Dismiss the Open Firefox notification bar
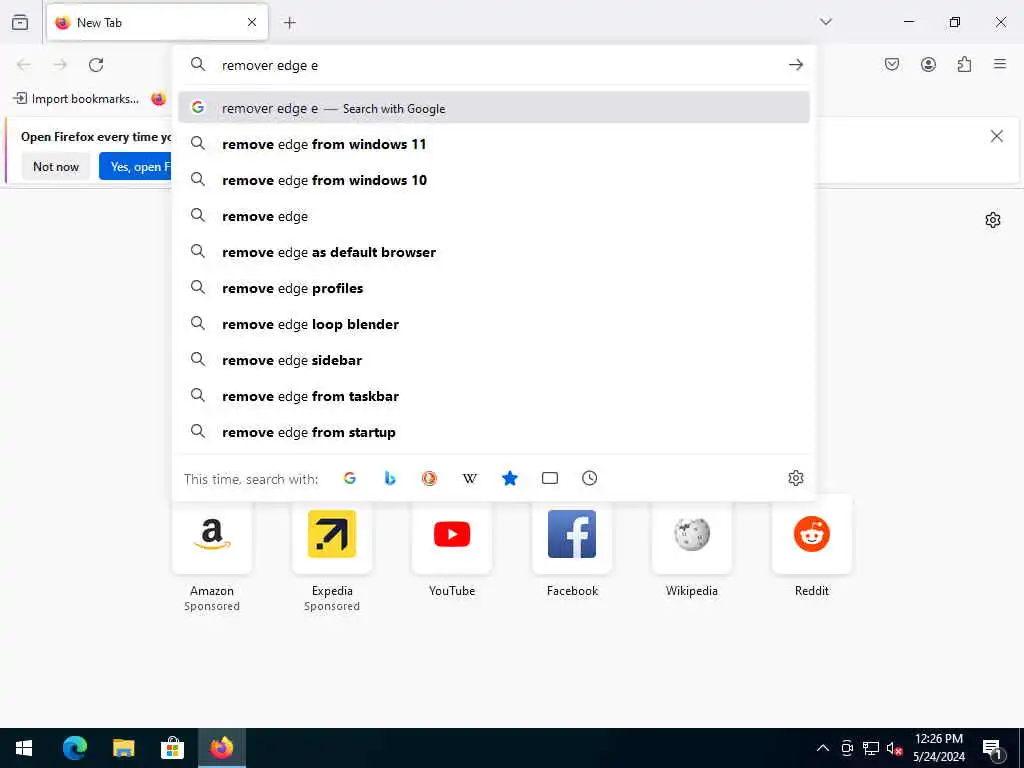 997,136
